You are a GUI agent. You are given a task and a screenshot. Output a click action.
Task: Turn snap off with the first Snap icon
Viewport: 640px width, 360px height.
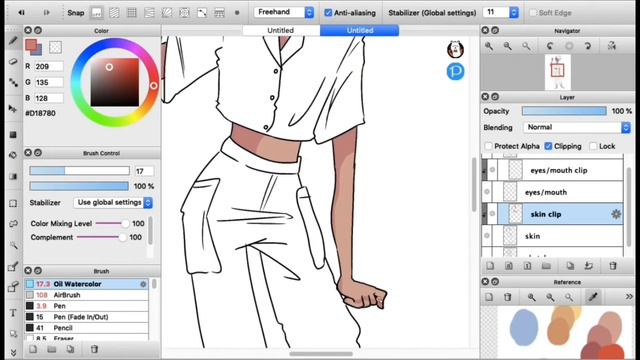(x=97, y=13)
